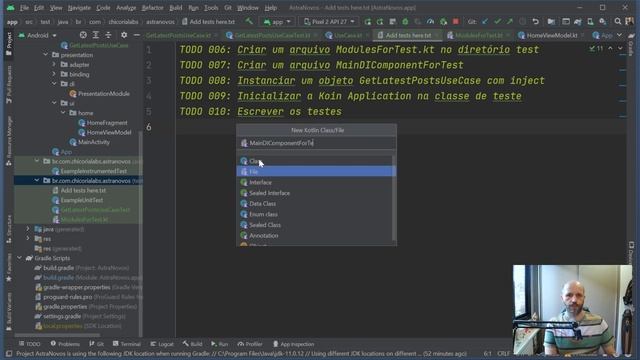Viewport: 640px width, 360px height.
Task: Open the Terminal tool window
Action: 127,344
